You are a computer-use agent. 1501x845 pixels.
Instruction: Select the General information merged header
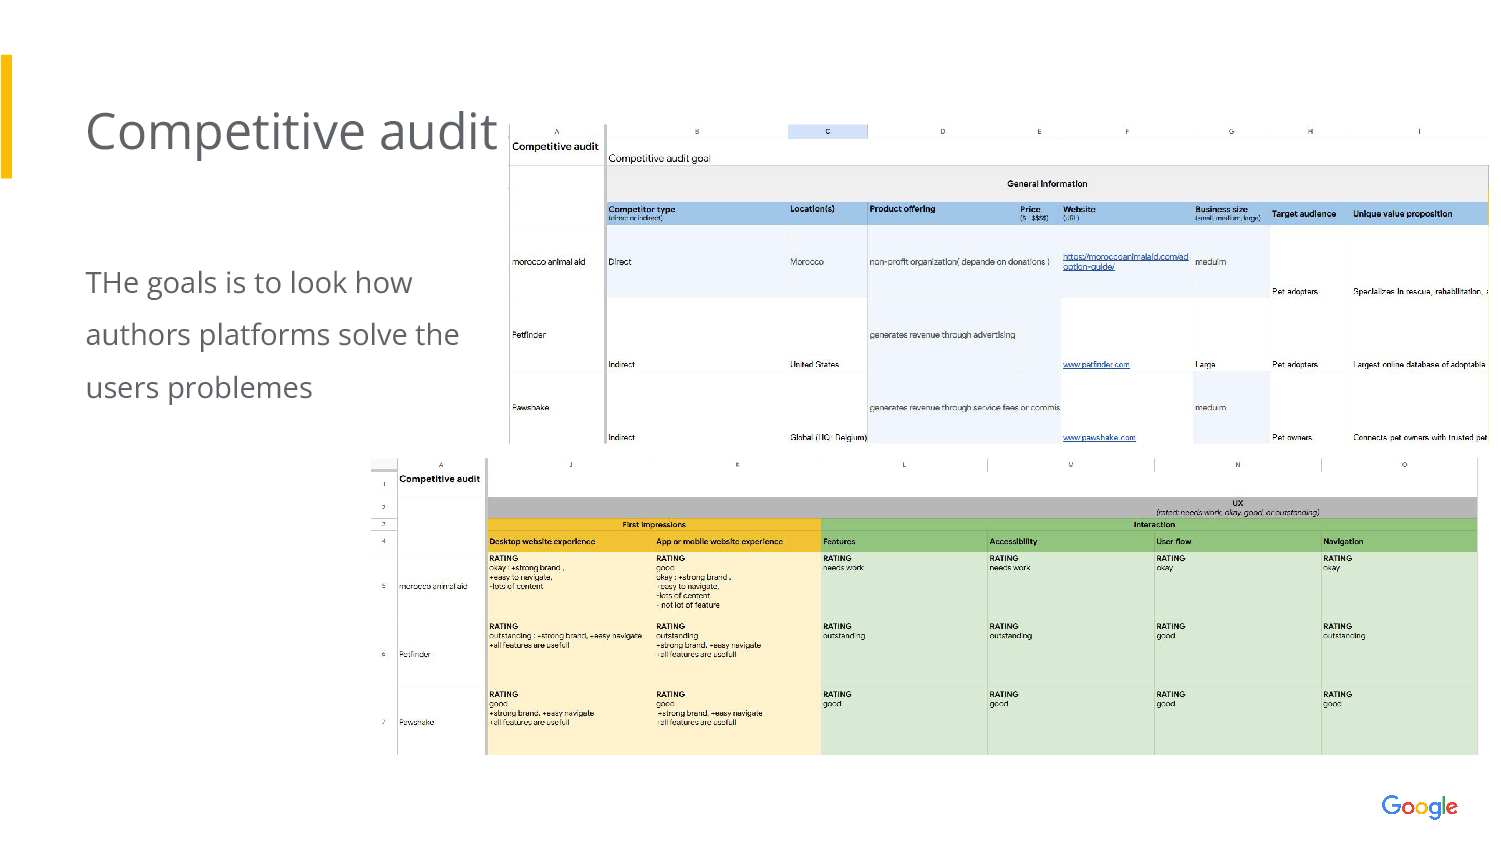1046,184
